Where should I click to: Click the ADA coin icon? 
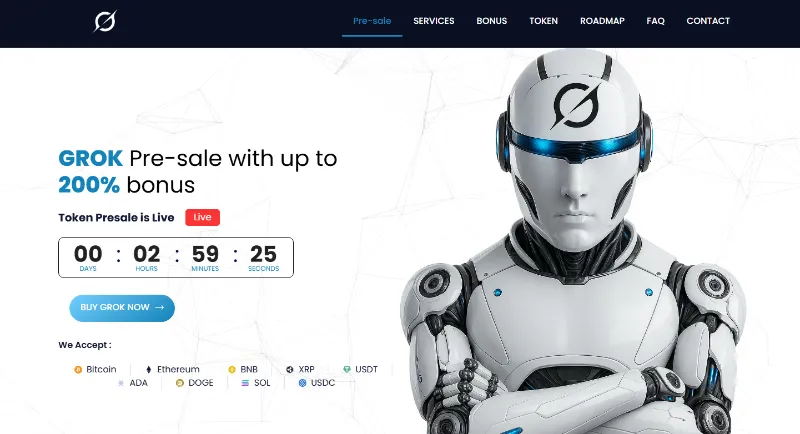coord(121,383)
